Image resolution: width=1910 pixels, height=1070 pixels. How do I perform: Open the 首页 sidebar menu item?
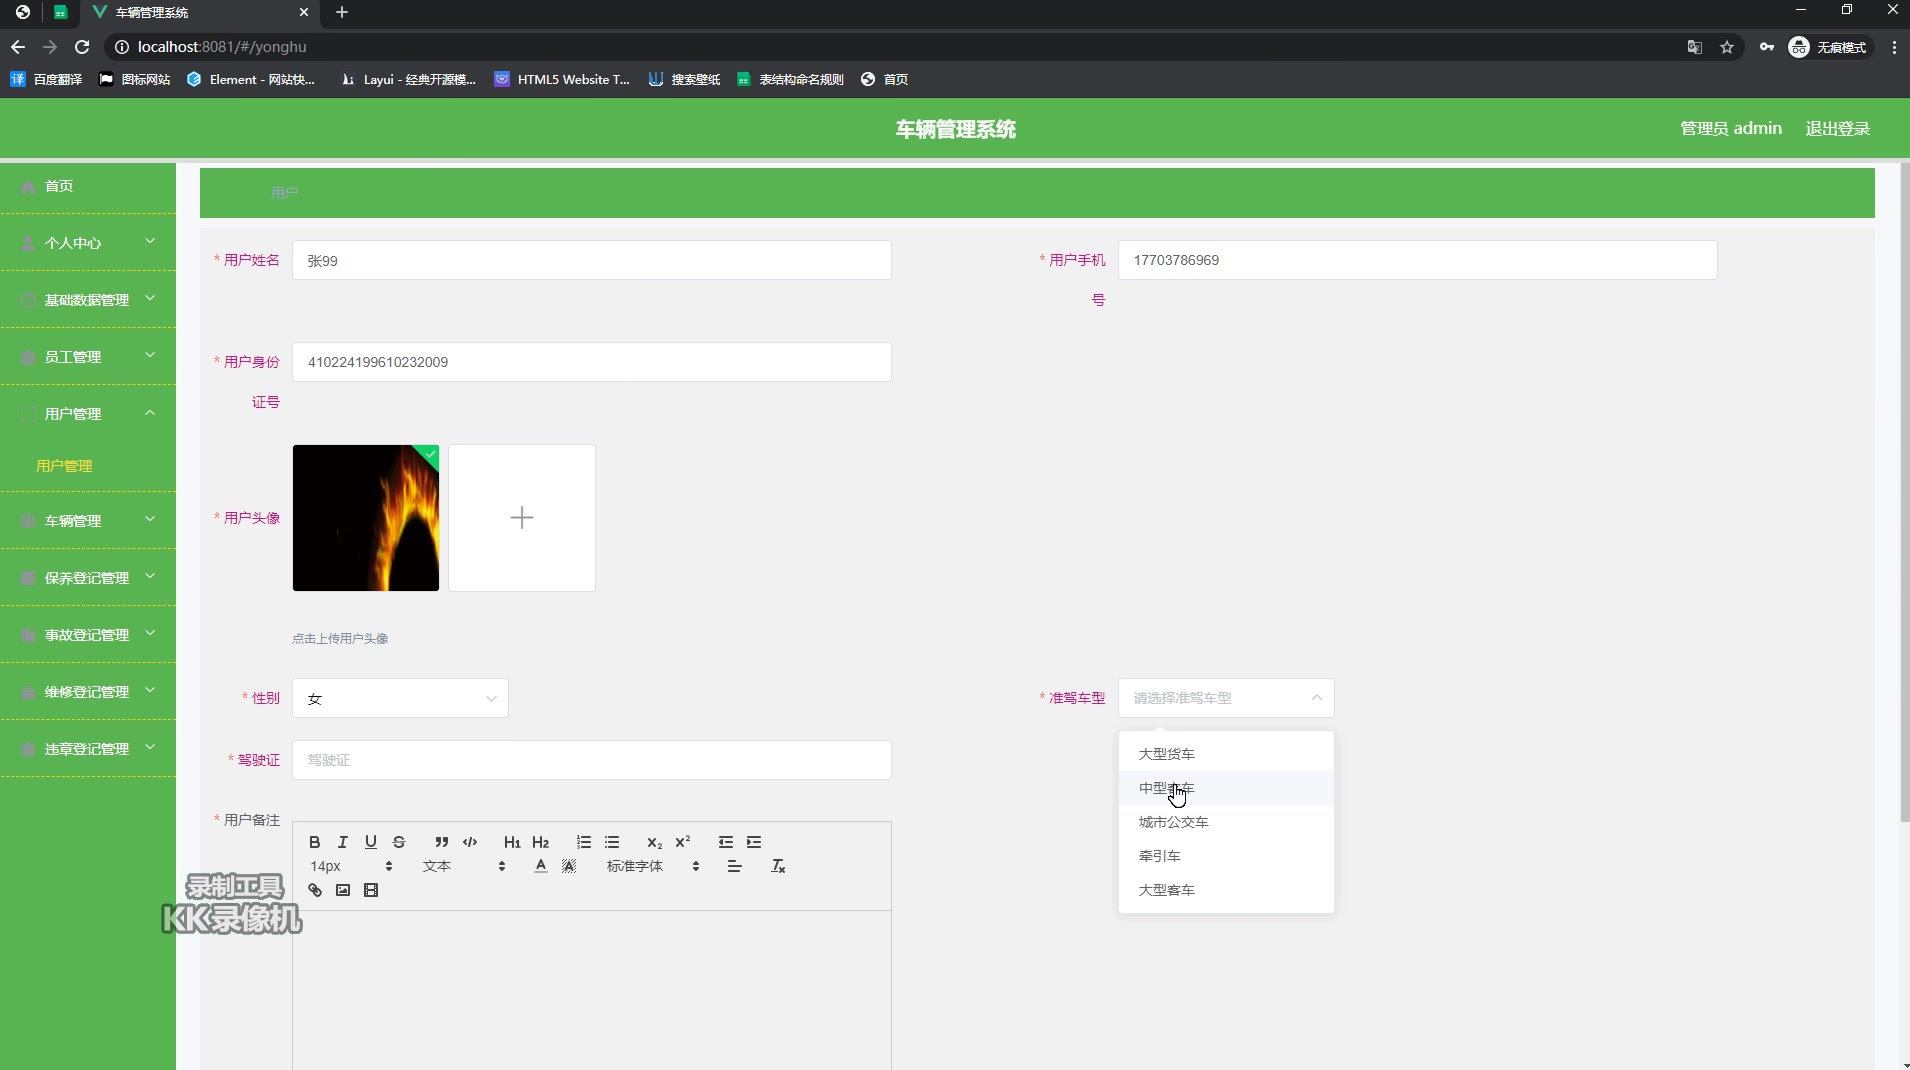56,186
